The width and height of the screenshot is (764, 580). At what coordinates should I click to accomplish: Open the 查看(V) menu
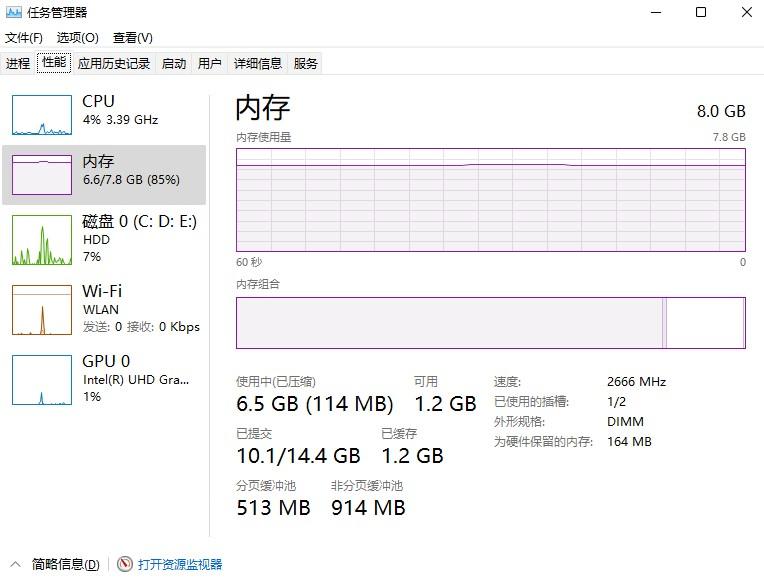point(133,38)
